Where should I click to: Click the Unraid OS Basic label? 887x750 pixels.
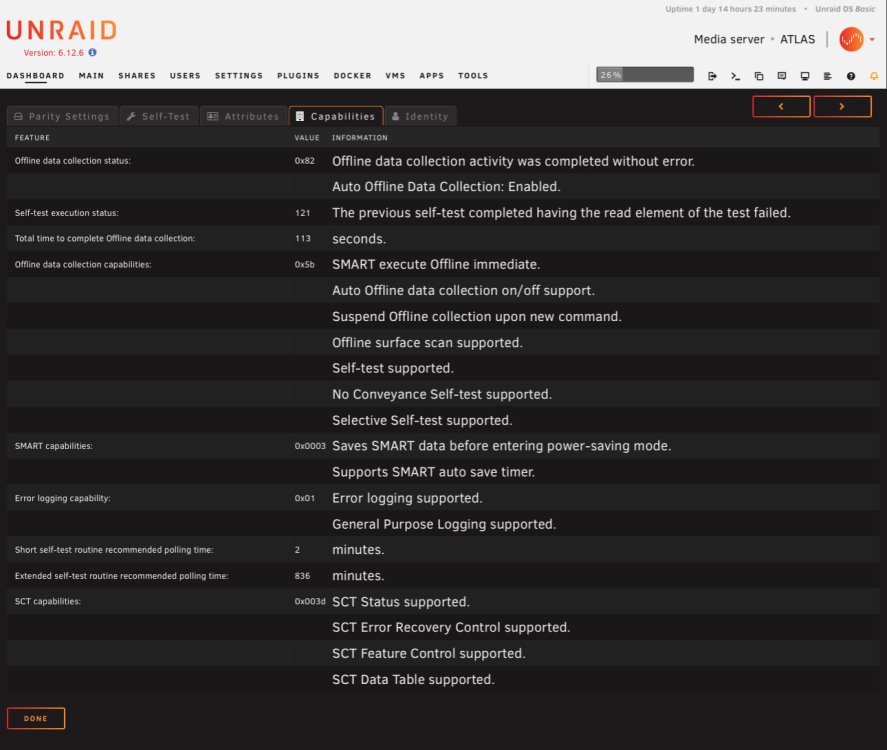coord(845,9)
